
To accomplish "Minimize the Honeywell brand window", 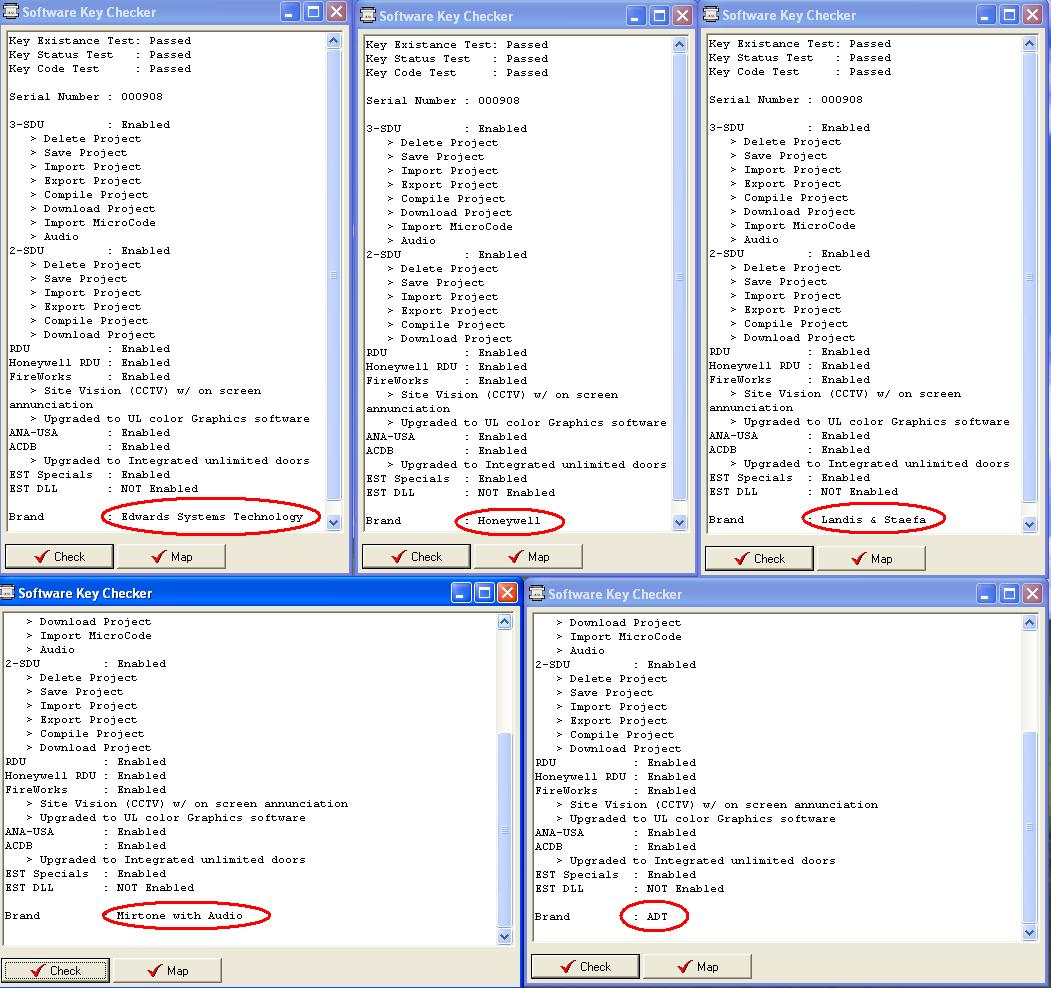I will tap(636, 16).
